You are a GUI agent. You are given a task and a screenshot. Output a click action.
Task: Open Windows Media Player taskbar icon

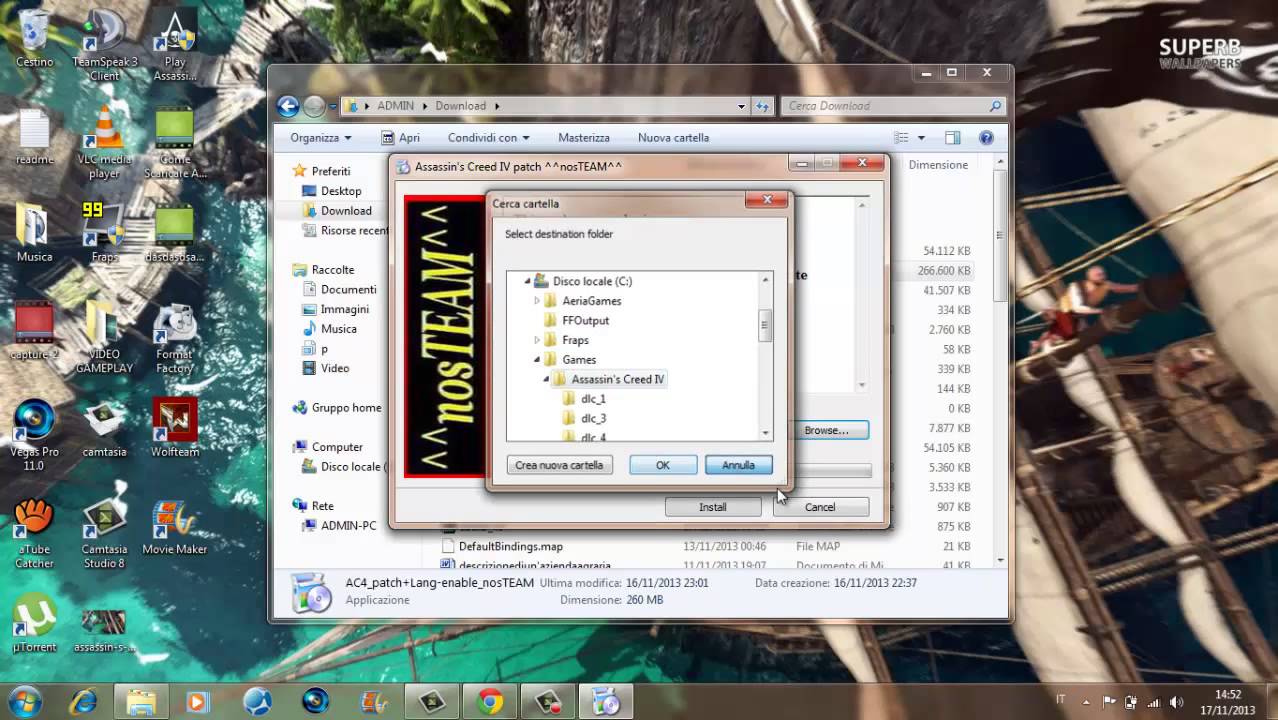point(197,701)
